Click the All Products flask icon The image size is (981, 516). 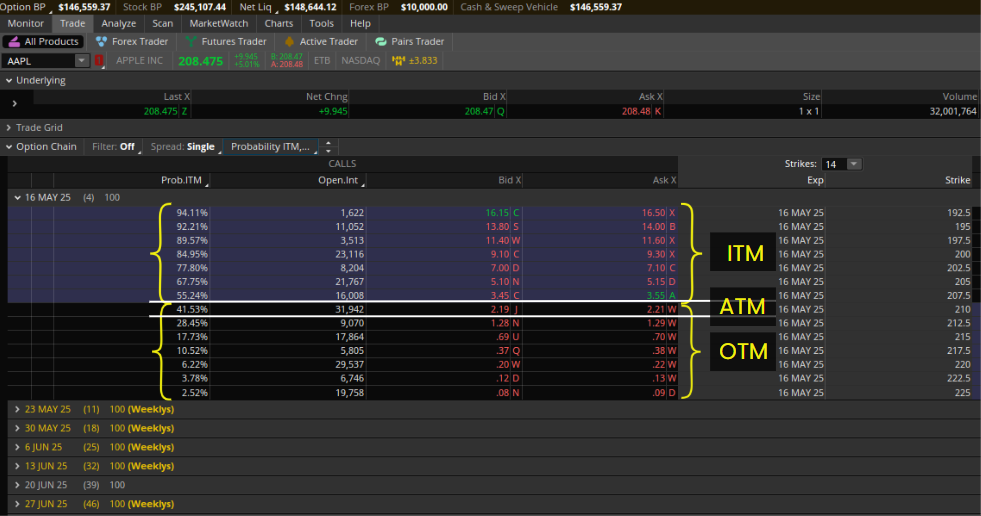point(14,41)
